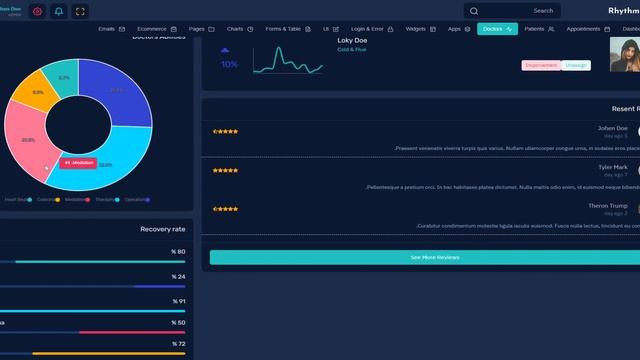Viewport: 640px width, 360px height.
Task: Click the lock icon beside Login & Error
Action: click(390, 29)
